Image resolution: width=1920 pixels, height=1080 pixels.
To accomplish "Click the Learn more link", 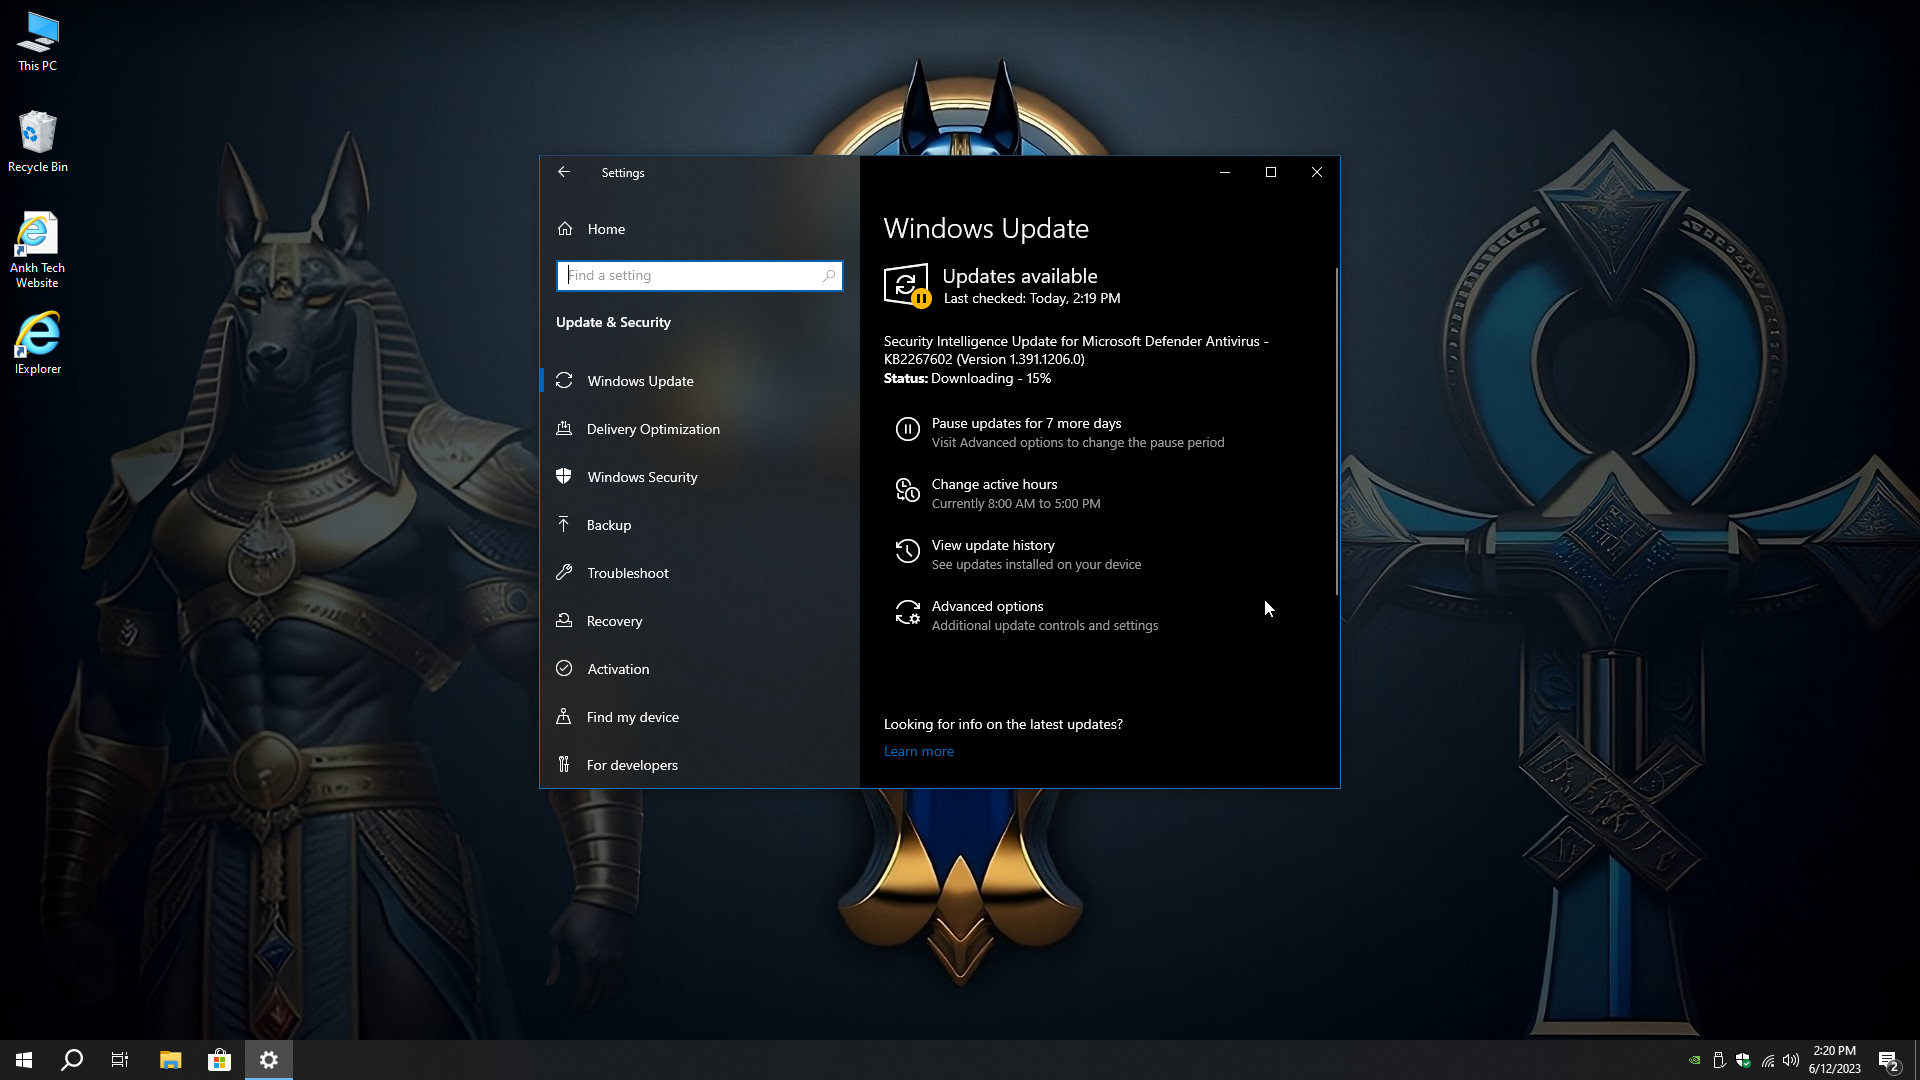I will click(x=918, y=752).
